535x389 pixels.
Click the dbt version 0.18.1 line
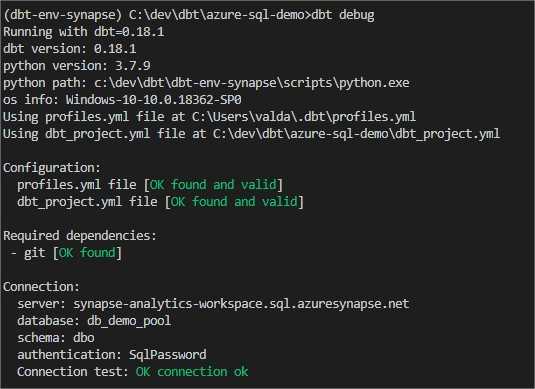(70, 49)
